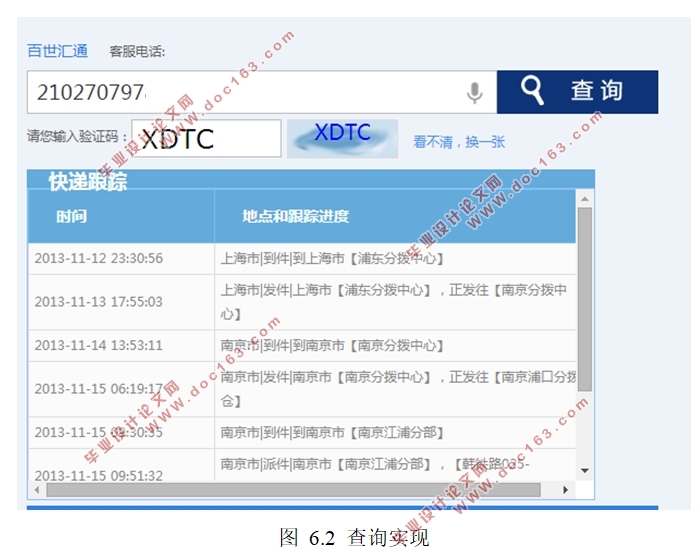The width and height of the screenshot is (700, 557).
Task: Click the horizontal scrollbar left arrow
Action: (x=37, y=490)
